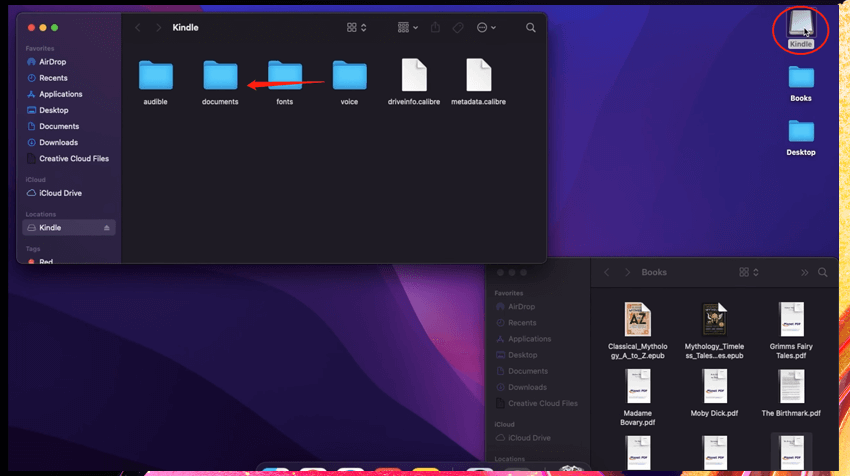
Task: Go back in the Books Finder window
Action: [607, 273]
